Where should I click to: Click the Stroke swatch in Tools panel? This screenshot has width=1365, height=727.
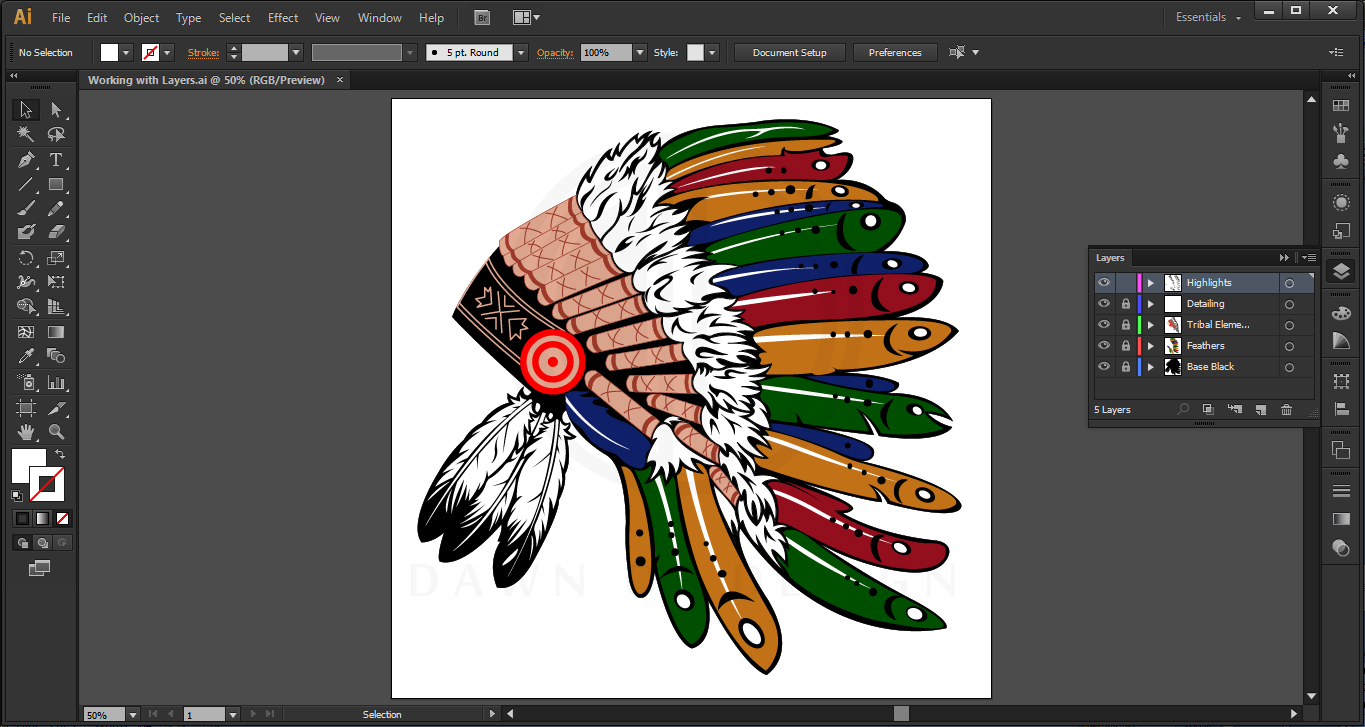(47, 484)
